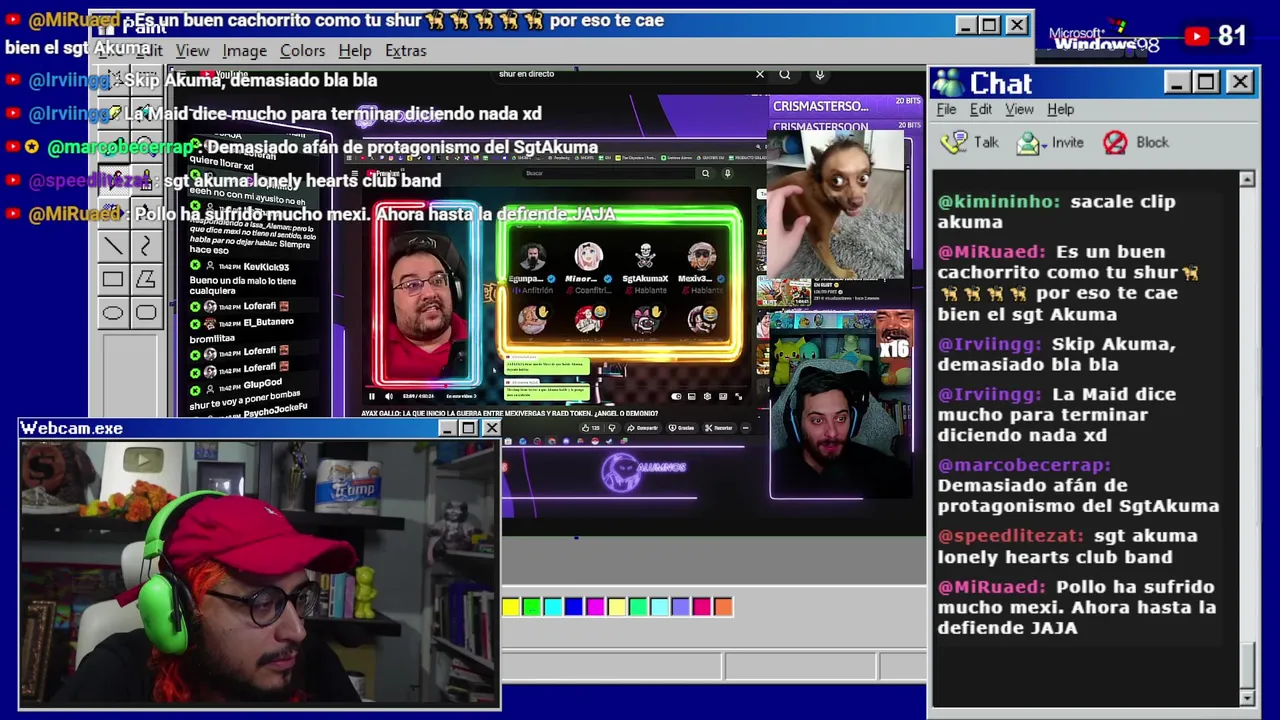Screen dimensions: 1280x720
Task: Click the like thumbs-up button under video
Action: (588, 428)
